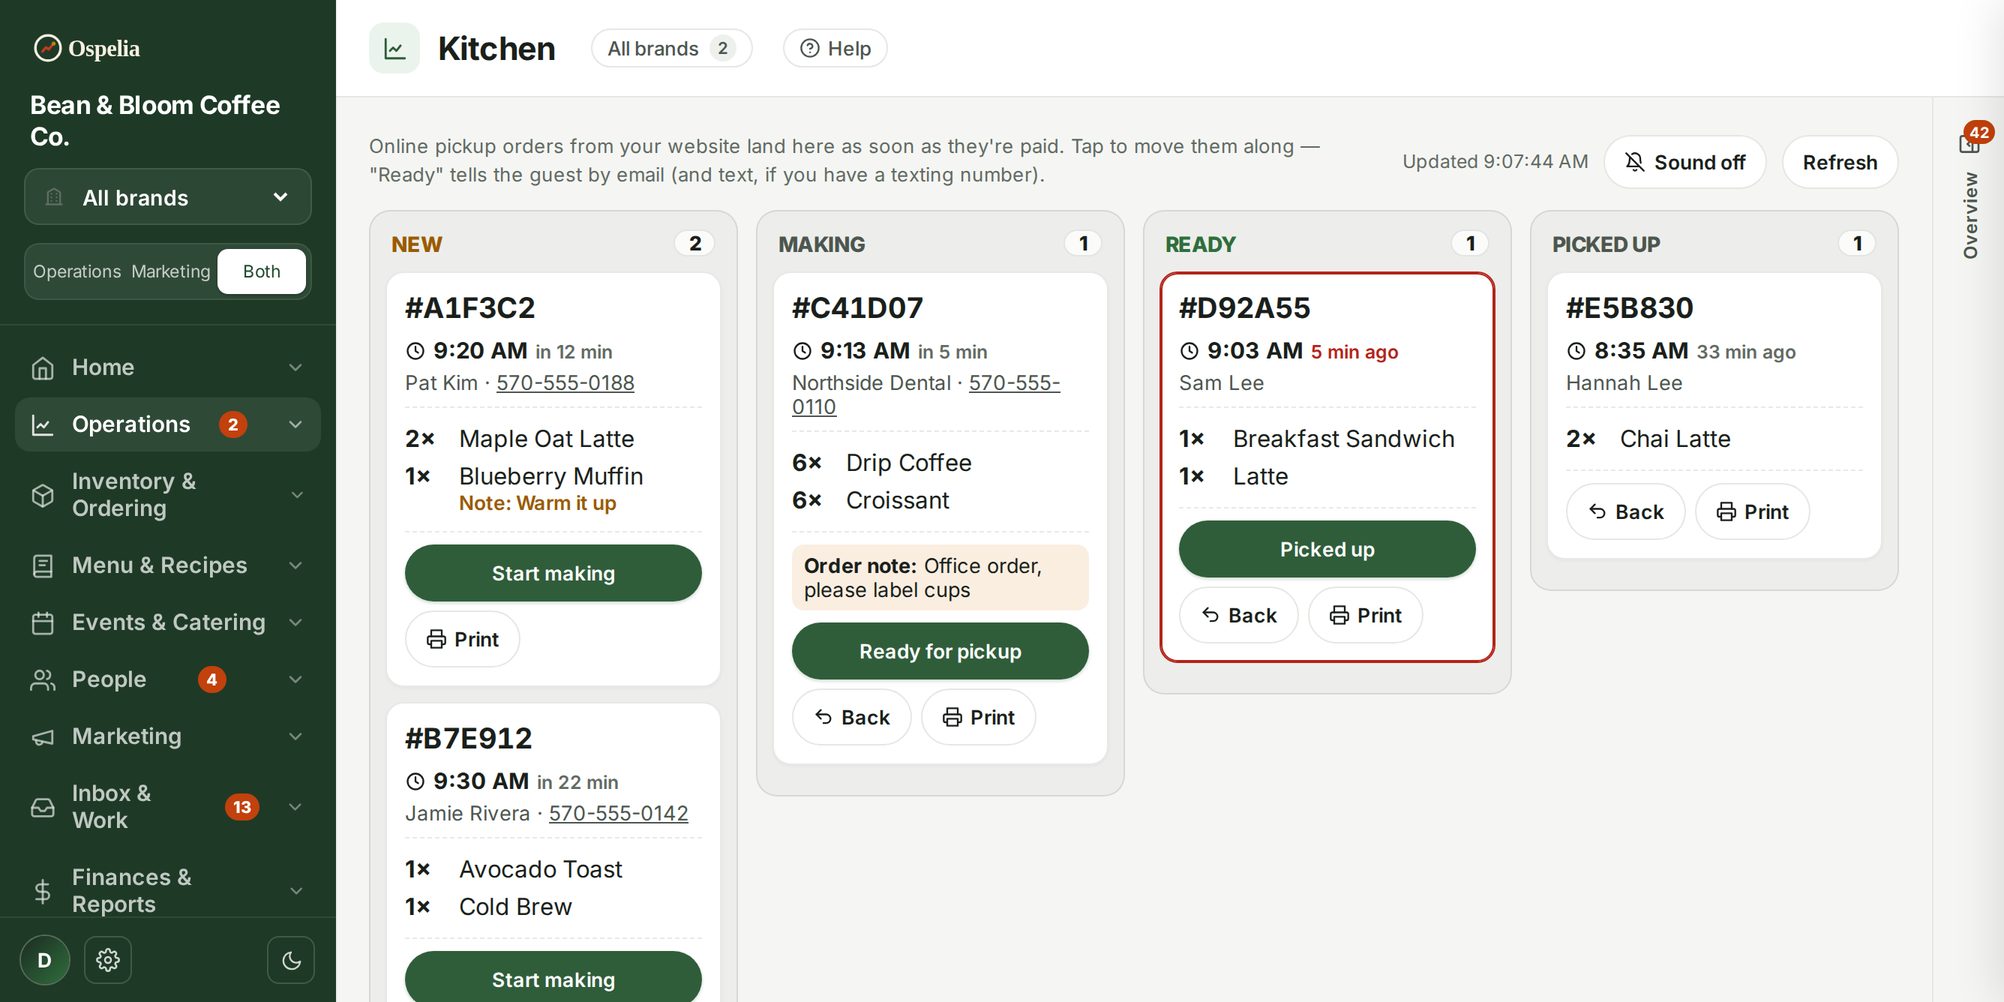2004x1002 pixels.
Task: Open the D user avatar
Action: (x=45, y=960)
